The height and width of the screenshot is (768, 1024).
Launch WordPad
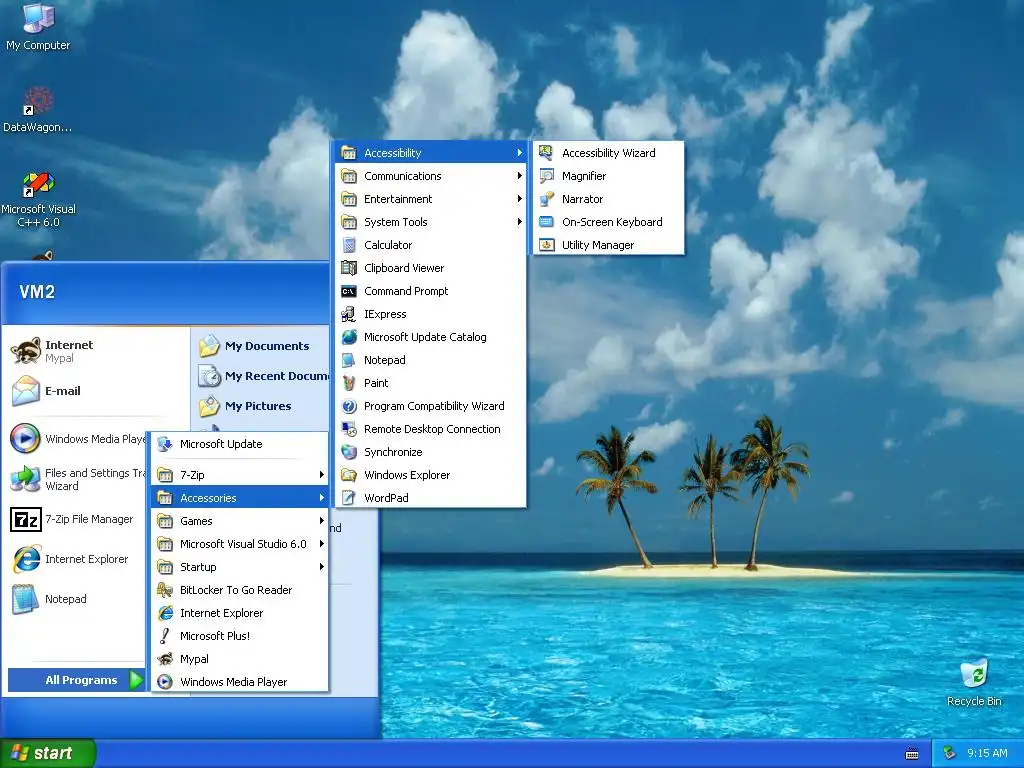coord(431,498)
